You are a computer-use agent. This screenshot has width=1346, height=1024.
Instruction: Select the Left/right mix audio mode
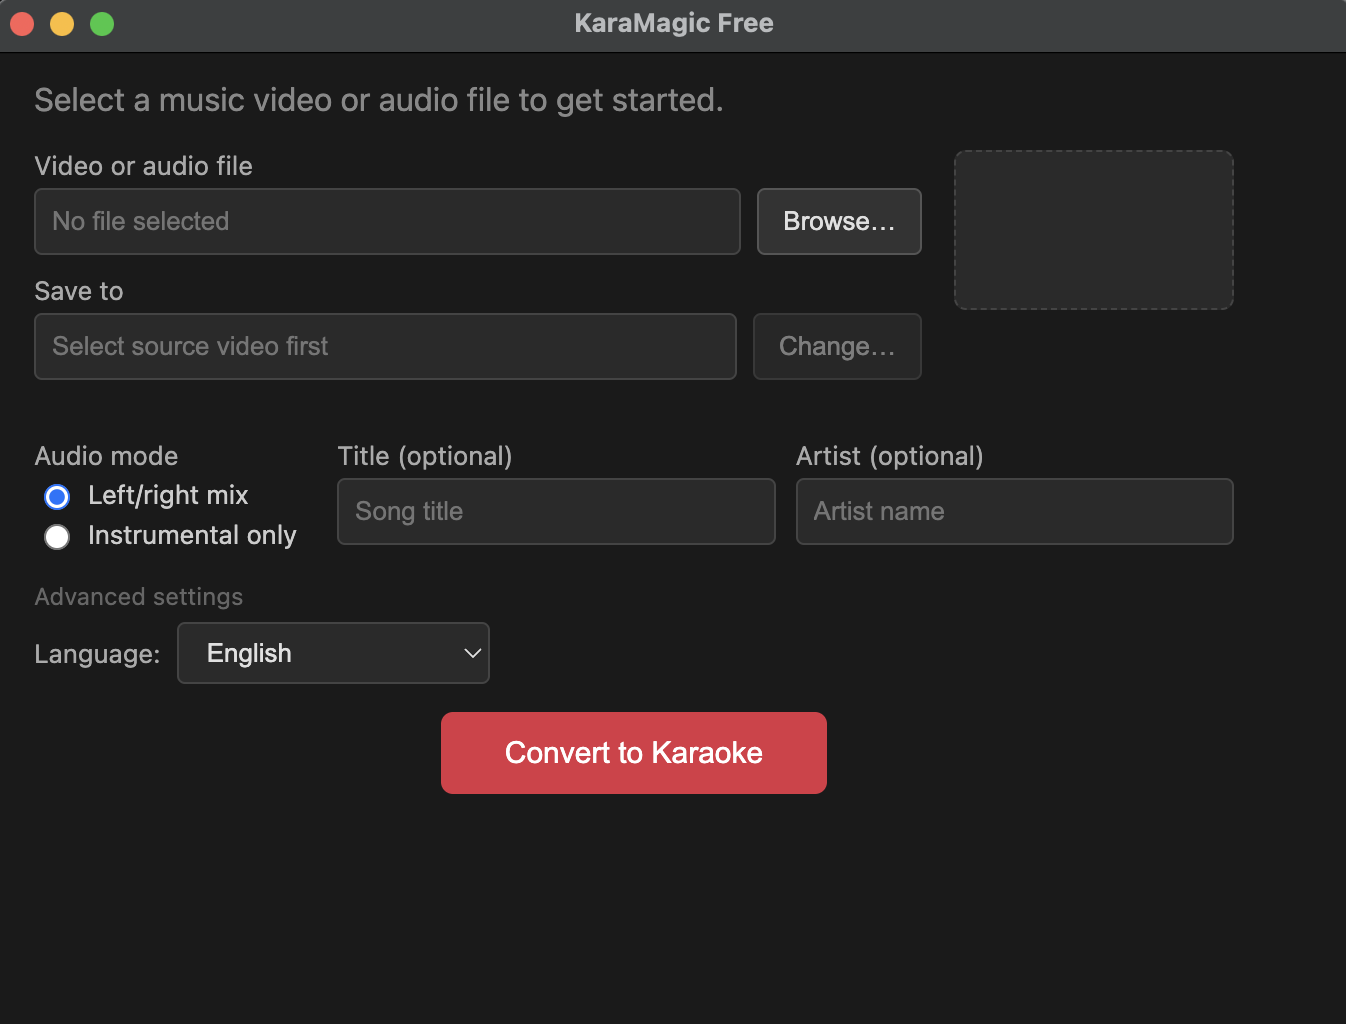point(57,496)
